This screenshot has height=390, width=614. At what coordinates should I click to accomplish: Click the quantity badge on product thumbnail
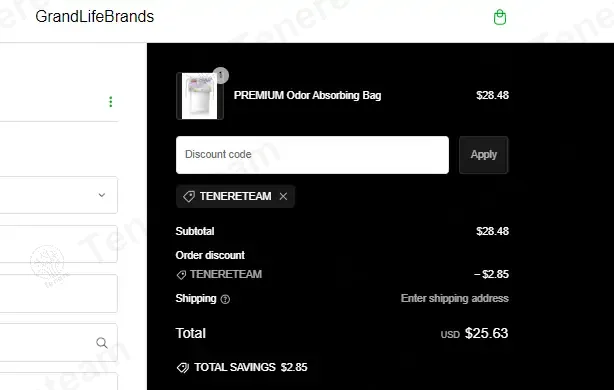click(x=220, y=75)
